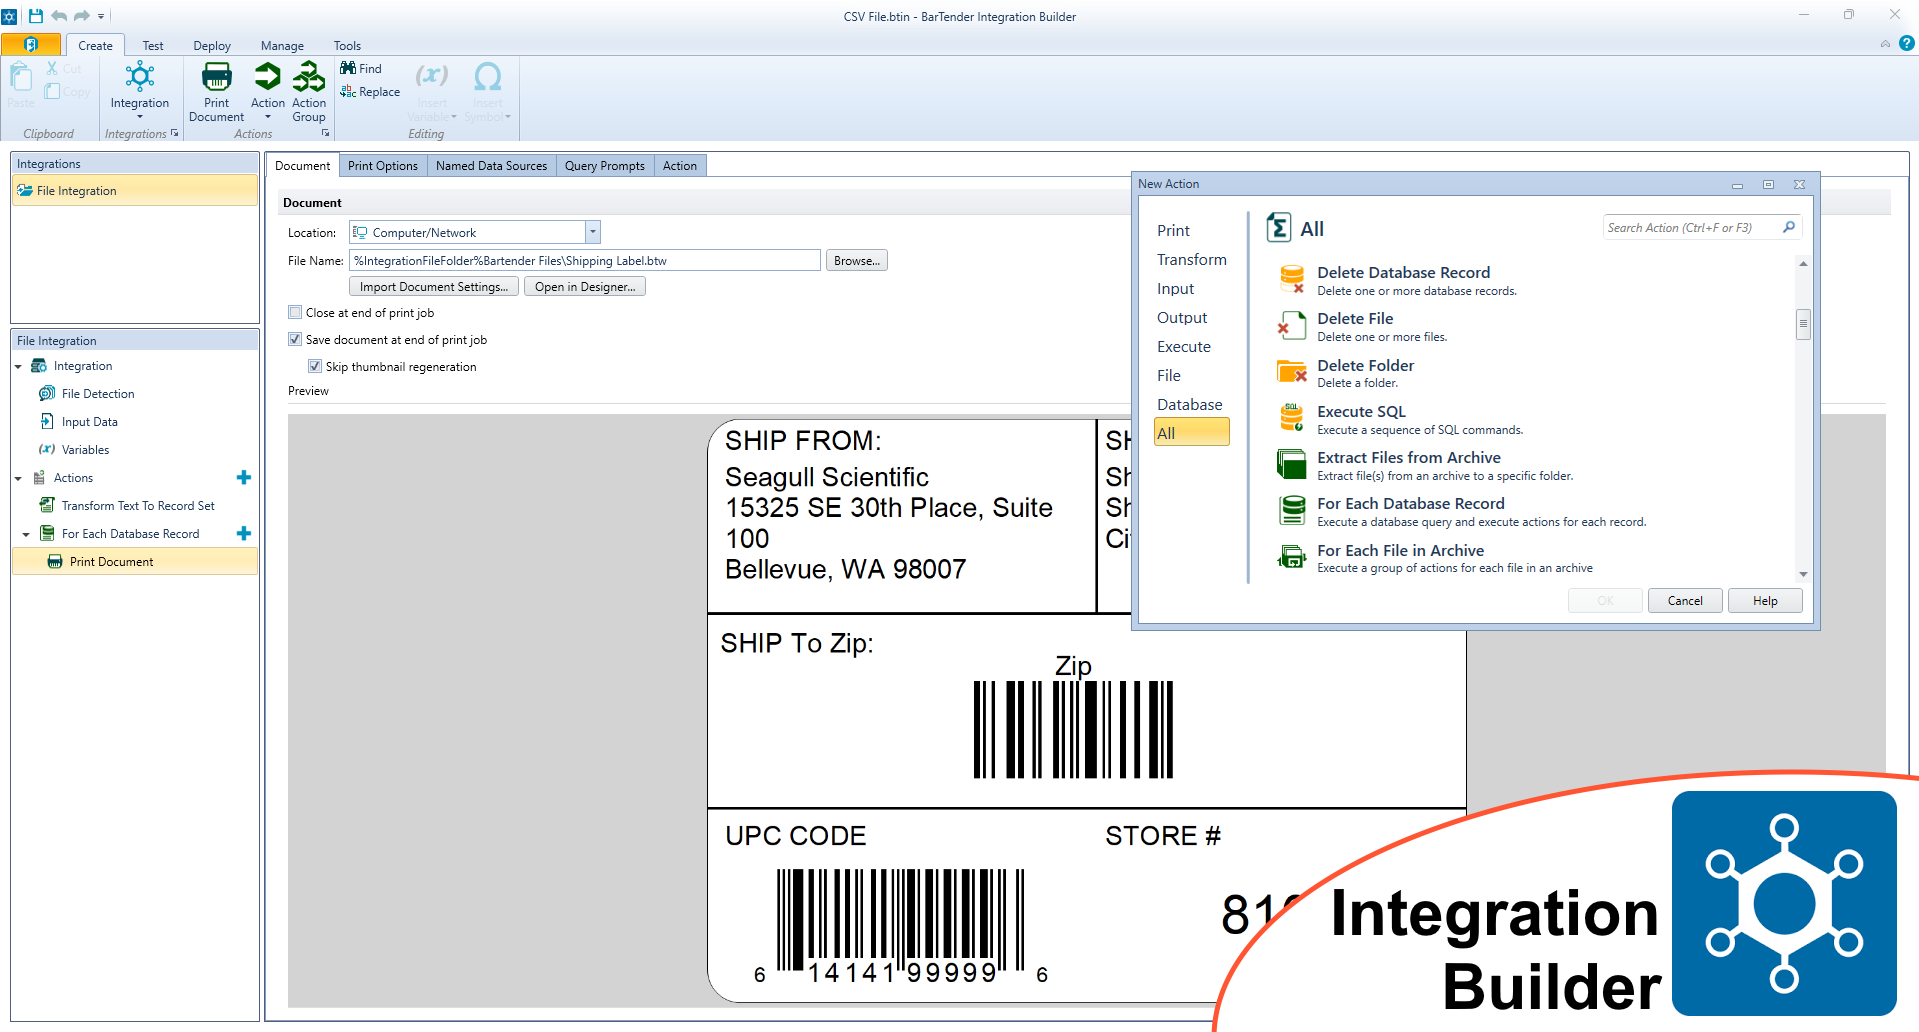Click the Help question mark icon
1919x1032 pixels.
[x=1906, y=43]
